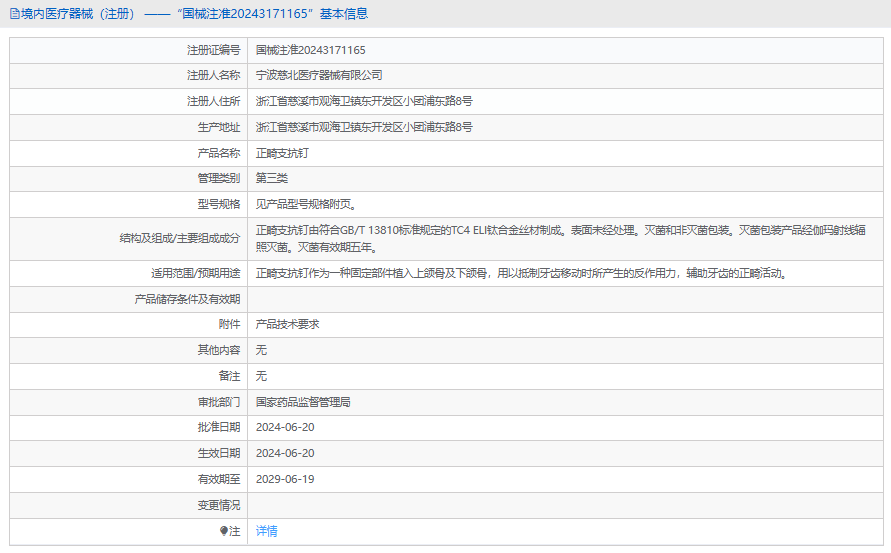The height and width of the screenshot is (553, 891).
Task: Click the small icon beside the 注 label
Action: 224,531
